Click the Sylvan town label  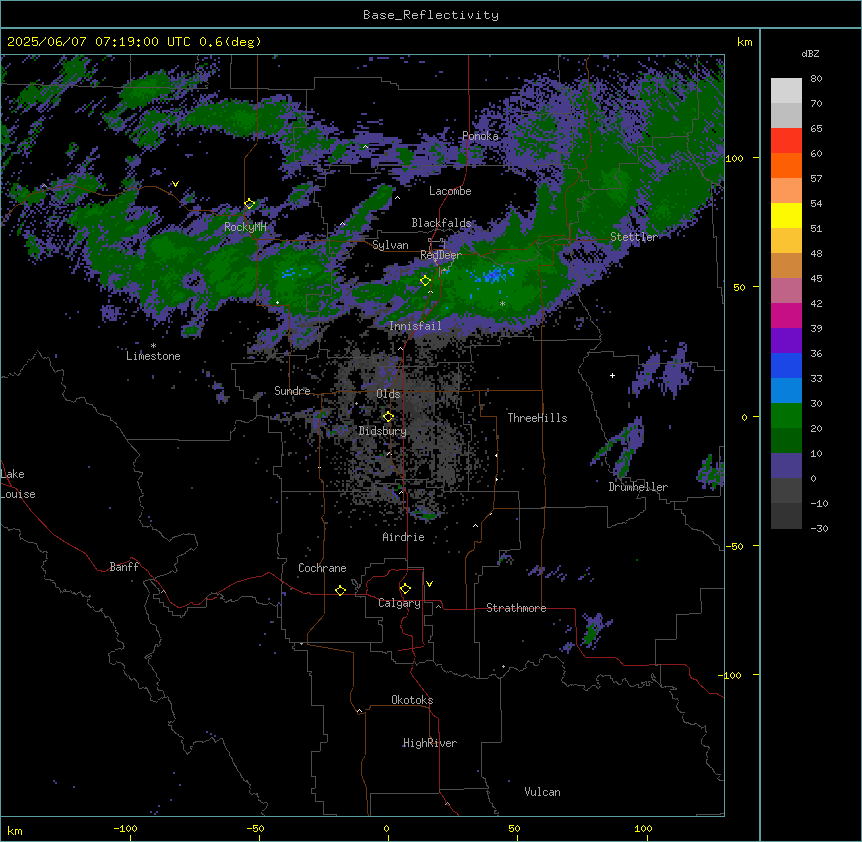[390, 245]
